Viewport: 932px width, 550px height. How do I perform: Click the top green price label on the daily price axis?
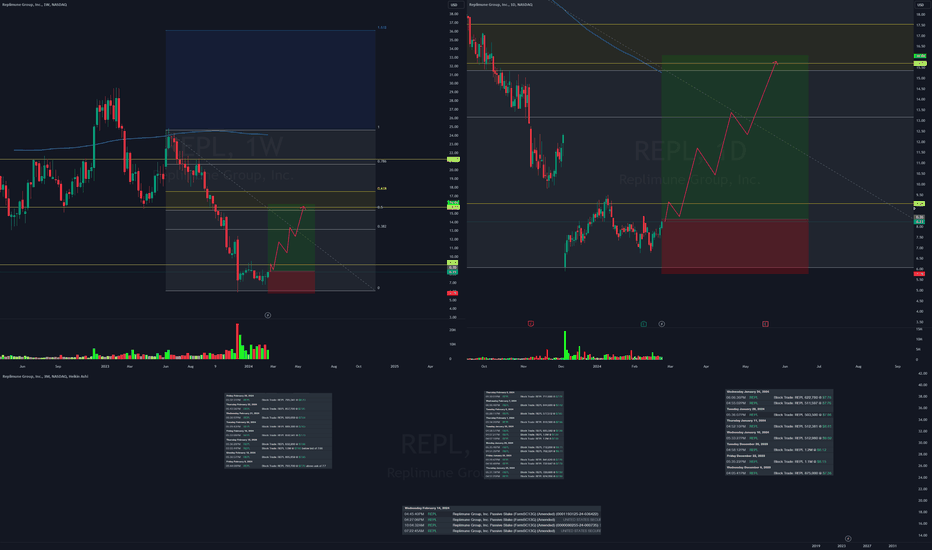point(920,56)
